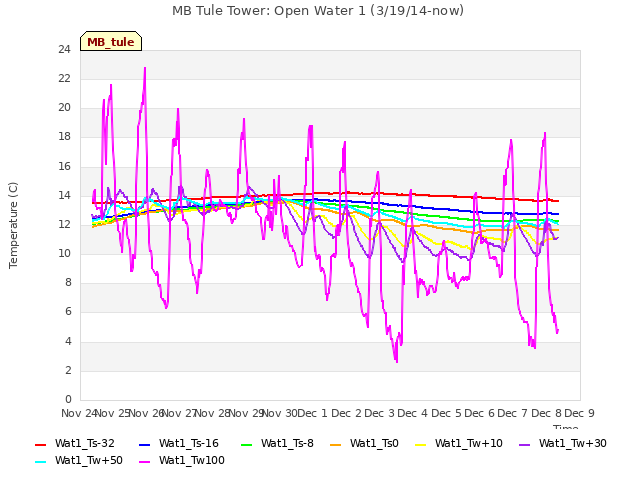Click the Dec 4 x-axis tick label
The width and height of the screenshot is (640, 480).
[413, 413]
